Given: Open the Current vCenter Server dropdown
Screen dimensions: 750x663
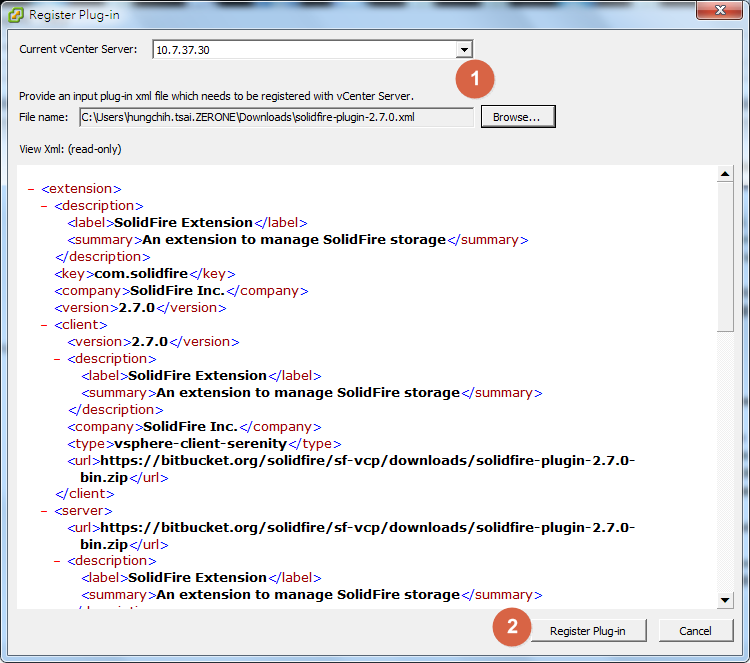Looking at the screenshot, I should (464, 49).
